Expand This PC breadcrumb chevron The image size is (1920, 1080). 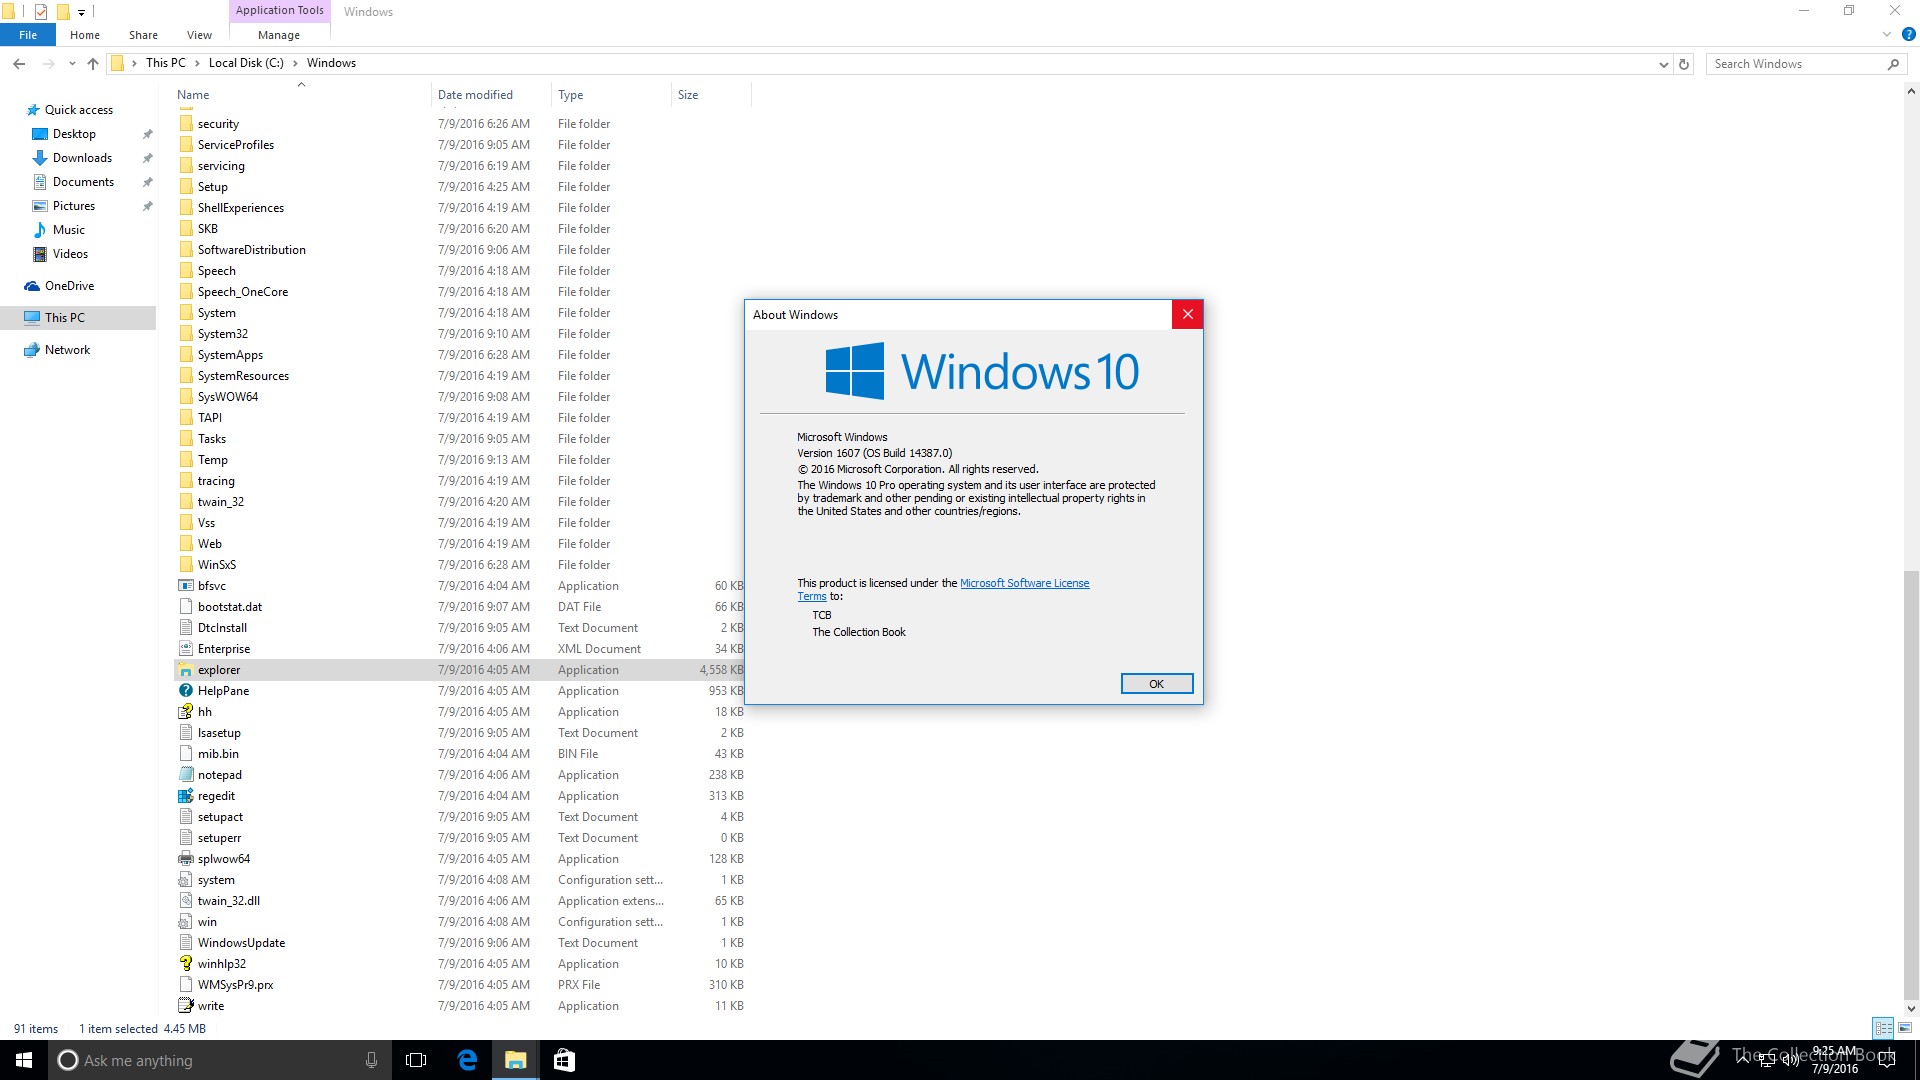[197, 63]
